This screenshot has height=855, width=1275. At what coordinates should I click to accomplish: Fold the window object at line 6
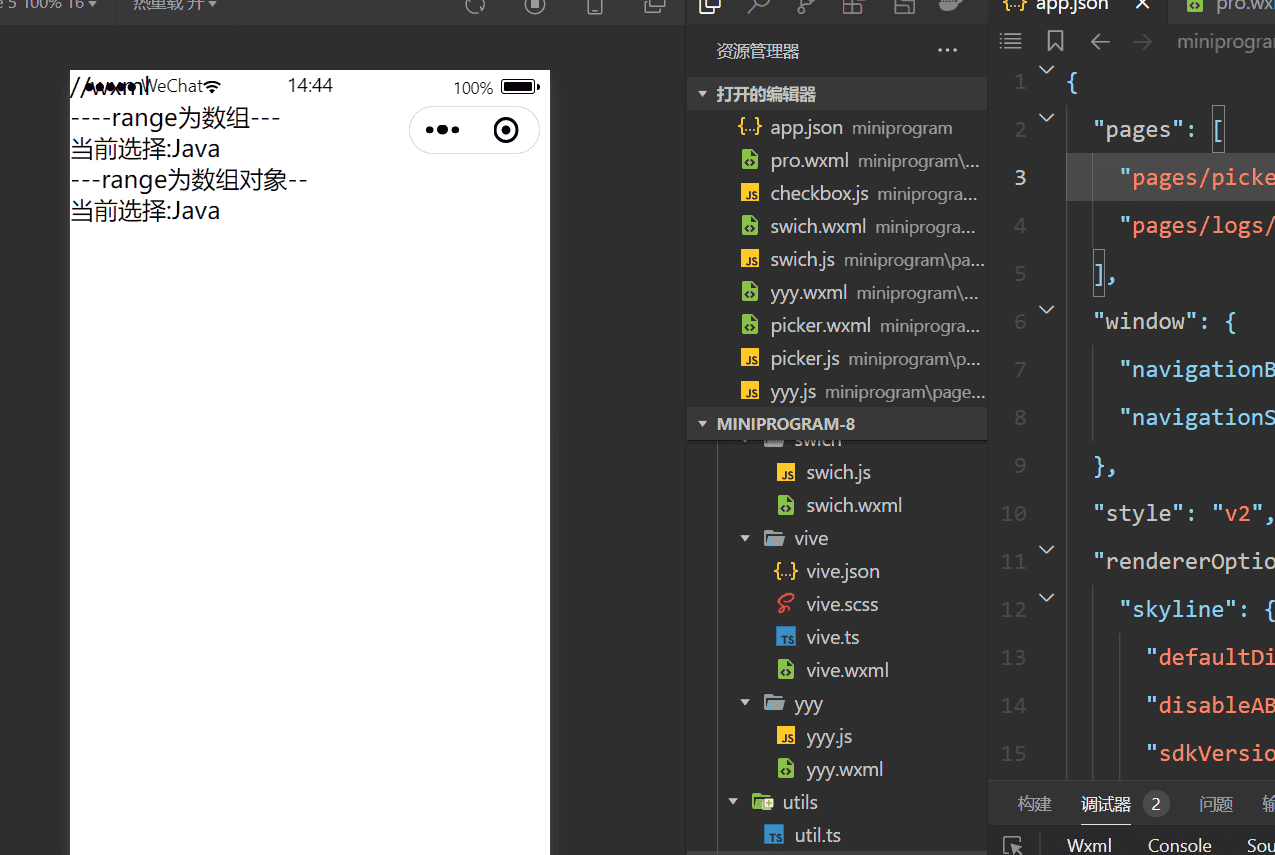pos(1046,309)
